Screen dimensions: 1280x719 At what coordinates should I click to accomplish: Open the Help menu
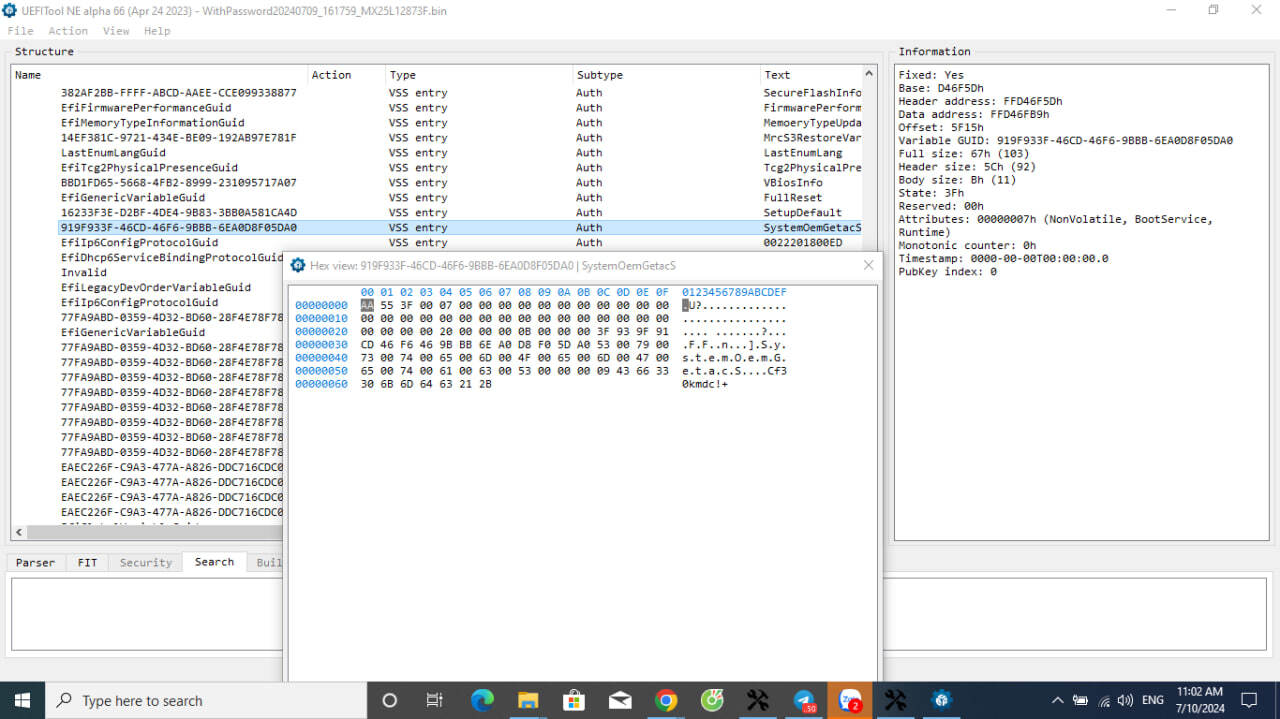pos(157,31)
